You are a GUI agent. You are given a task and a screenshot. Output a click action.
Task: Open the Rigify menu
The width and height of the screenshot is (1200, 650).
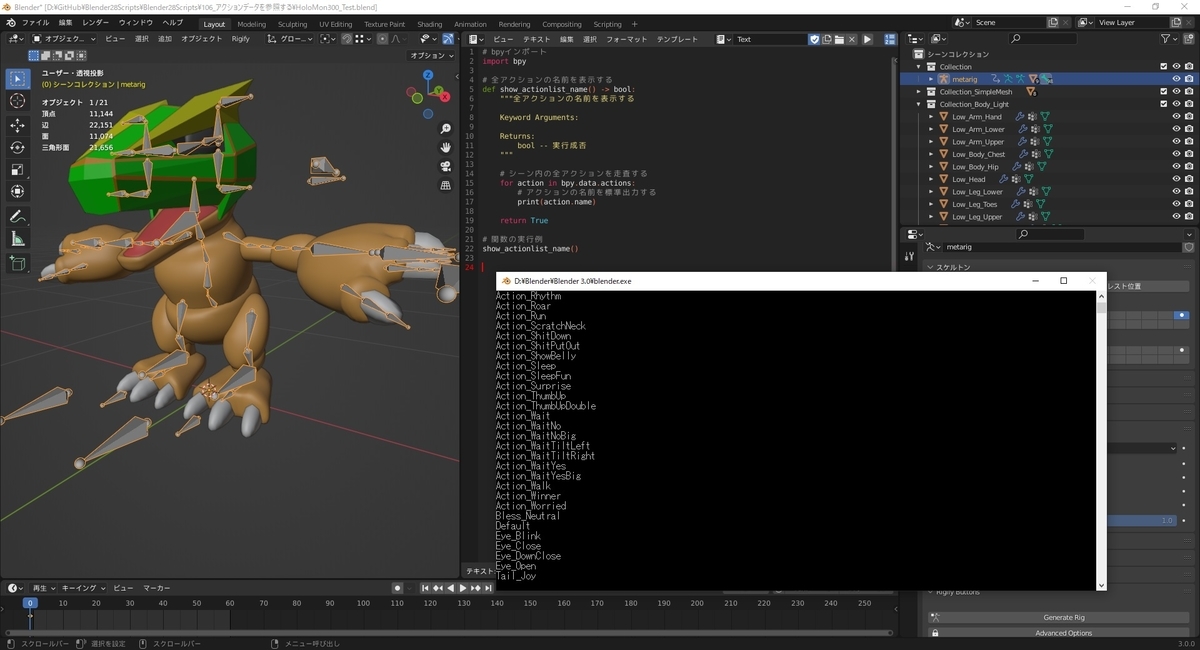click(x=242, y=38)
